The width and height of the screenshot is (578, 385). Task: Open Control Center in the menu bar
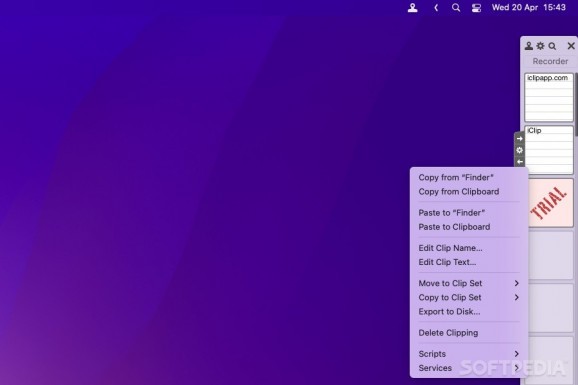(x=476, y=8)
